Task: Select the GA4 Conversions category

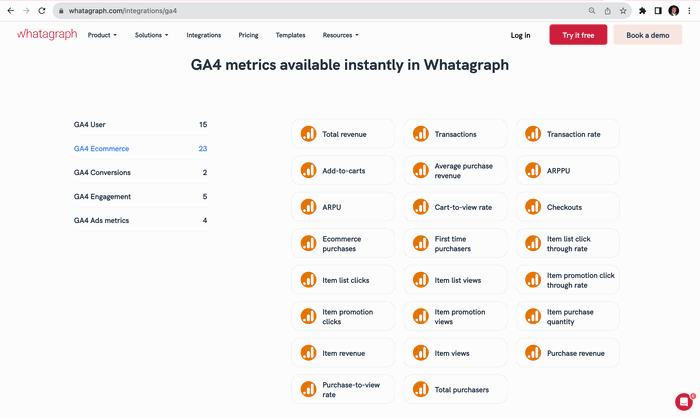Action: (140, 172)
